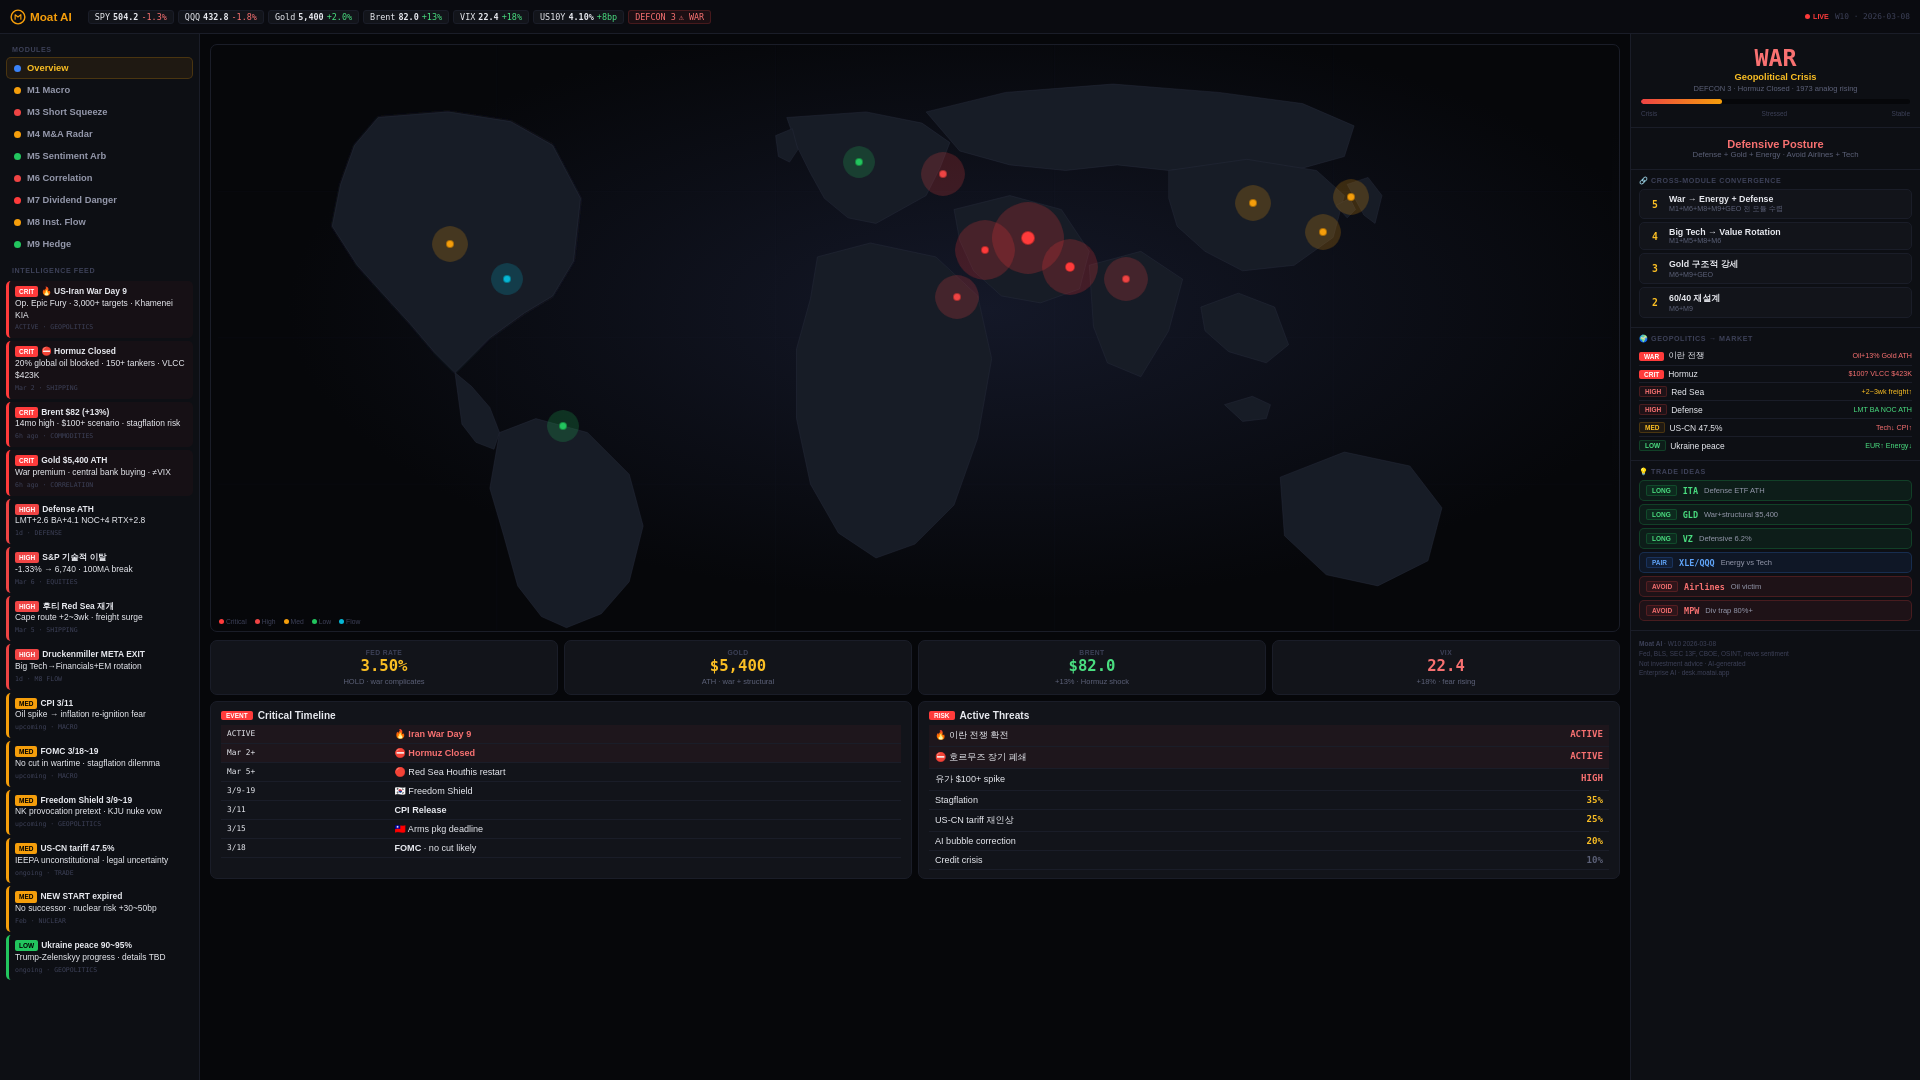Click the orange hotspot over Japan
Viewport: 1920px width, 1080px height.
point(1351,197)
